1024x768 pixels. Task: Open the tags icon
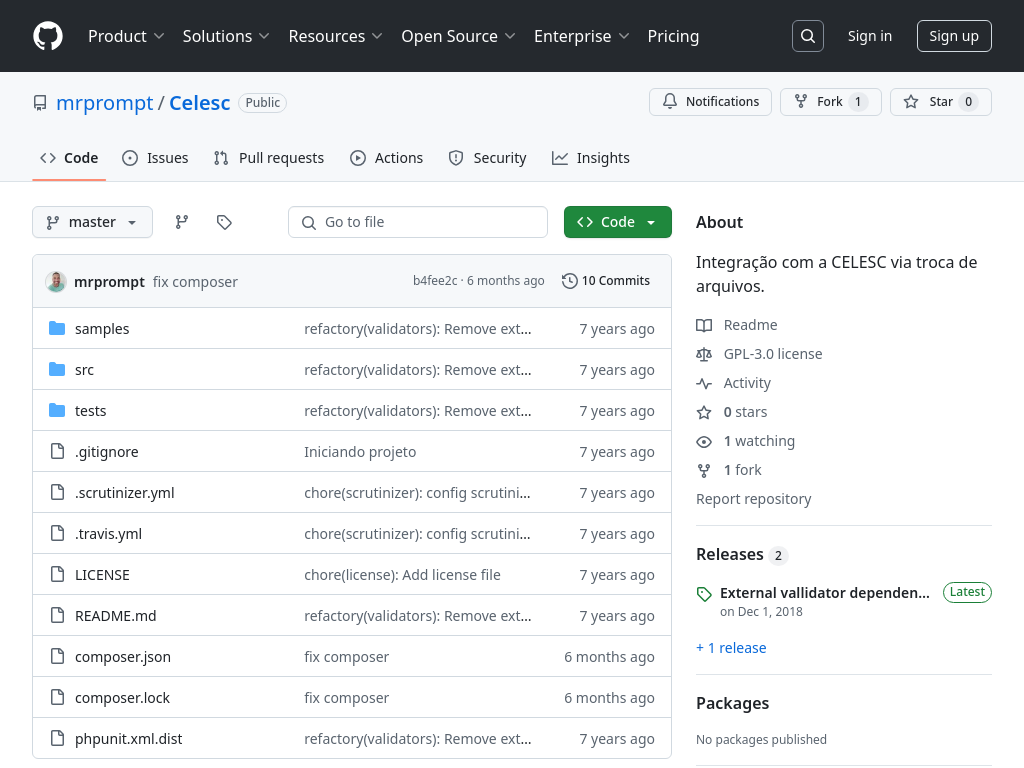tap(224, 222)
